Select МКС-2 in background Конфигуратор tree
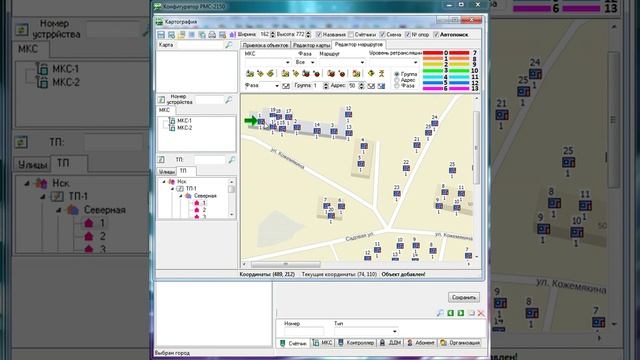 [65, 82]
